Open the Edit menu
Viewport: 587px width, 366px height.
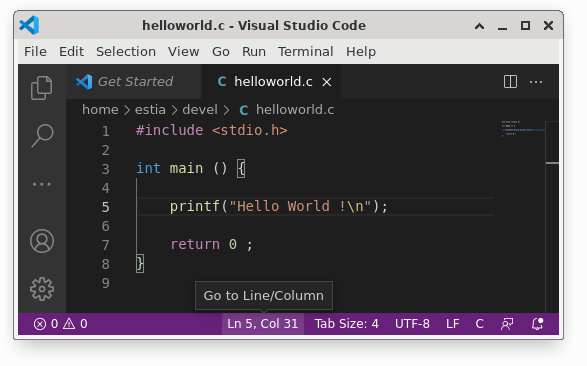[71, 51]
